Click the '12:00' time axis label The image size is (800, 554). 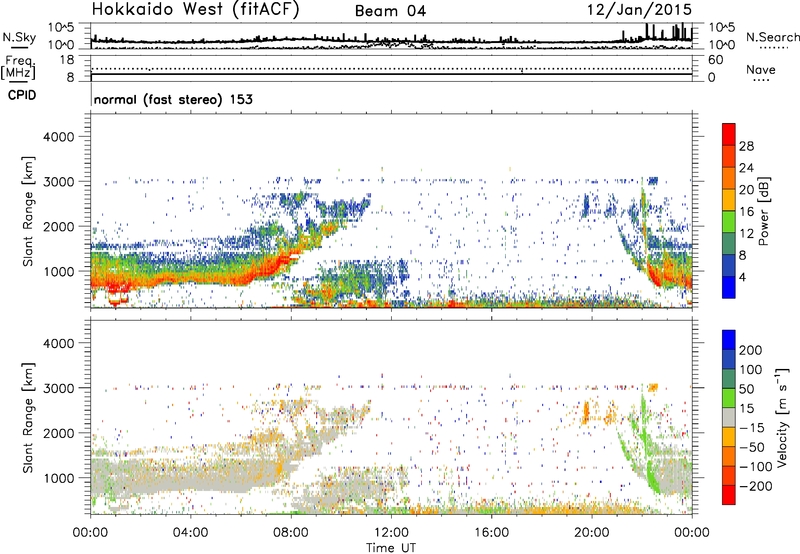click(x=391, y=533)
